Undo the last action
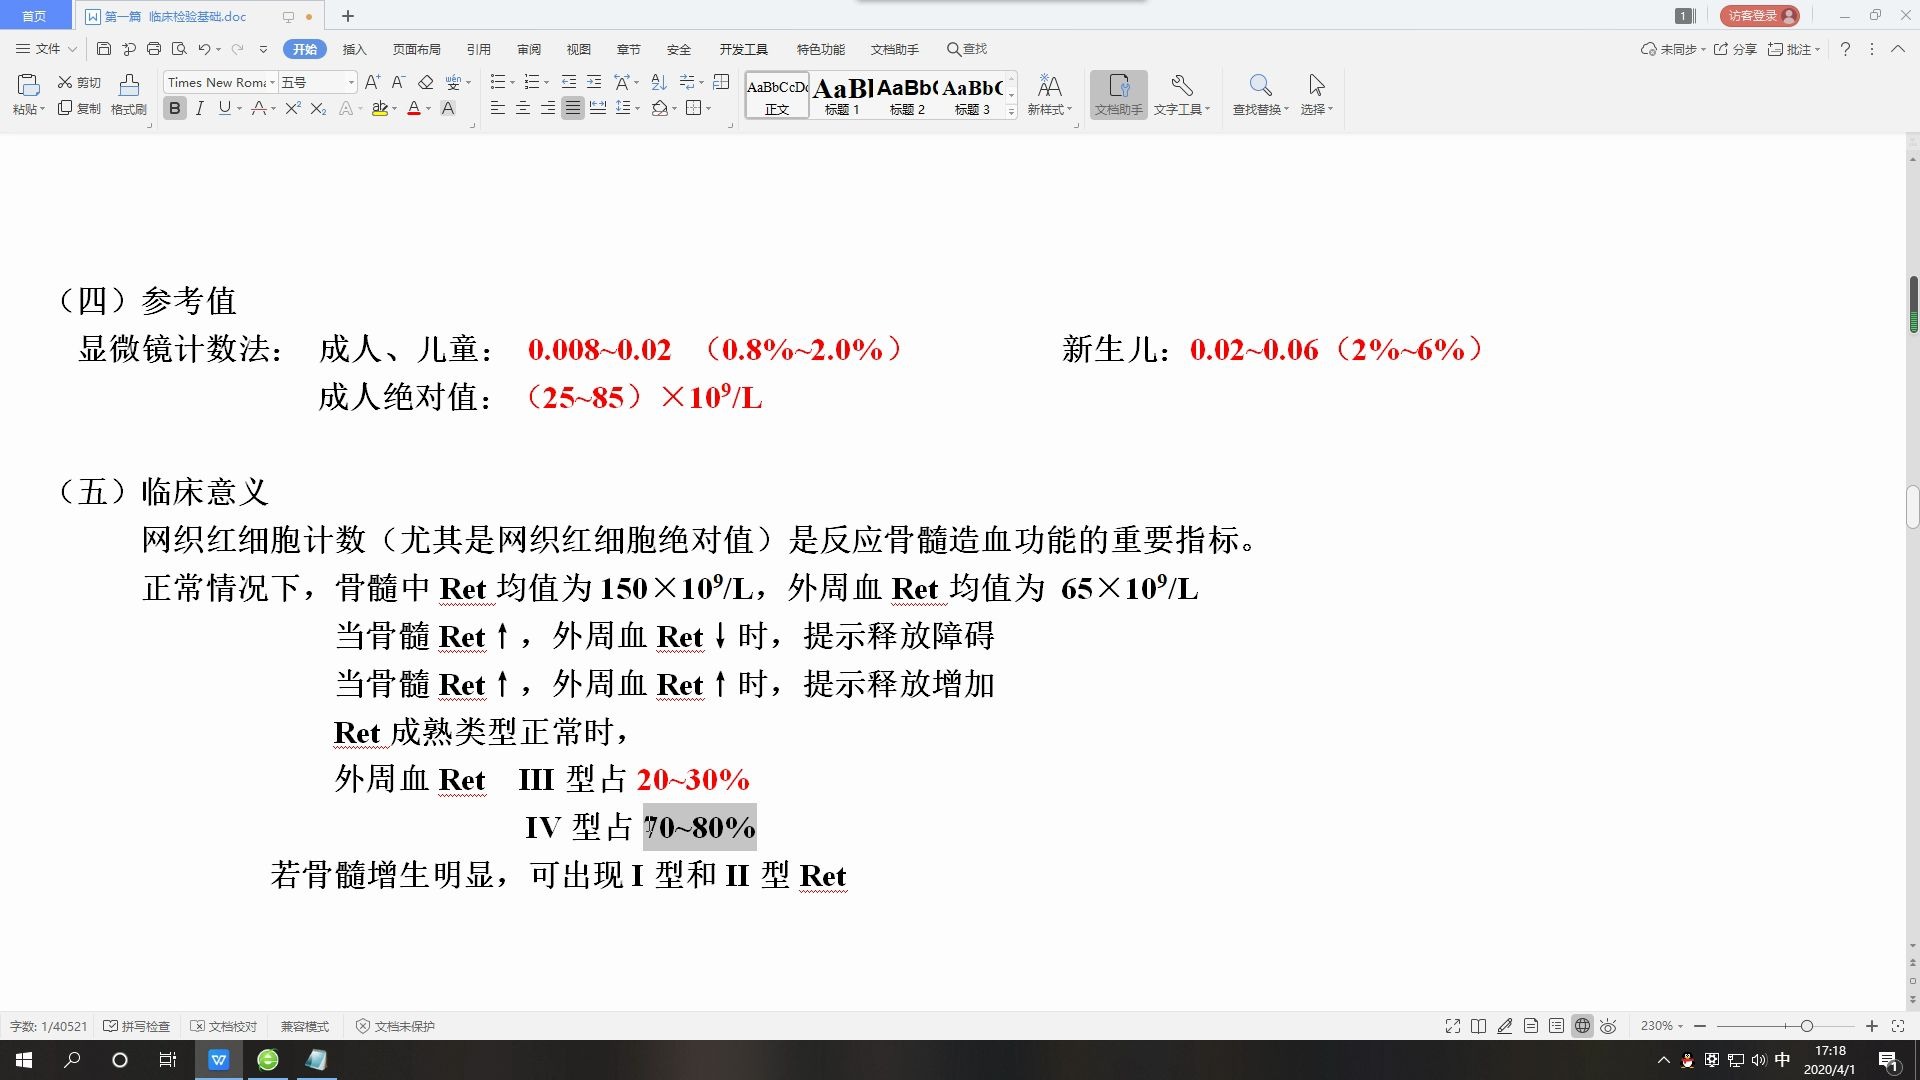Image resolution: width=1920 pixels, height=1080 pixels. [x=204, y=49]
